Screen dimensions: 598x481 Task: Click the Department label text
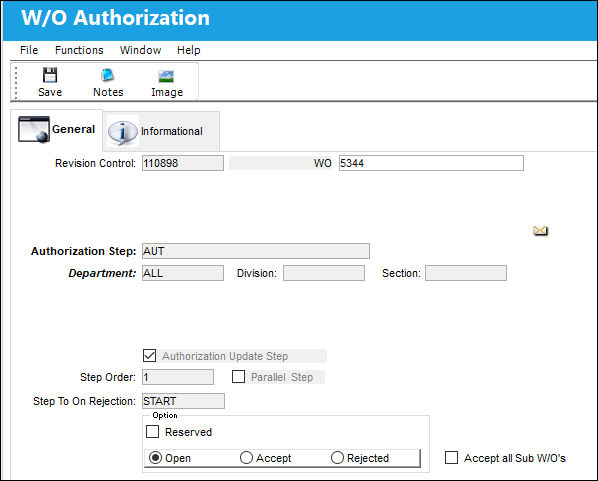click(x=102, y=273)
